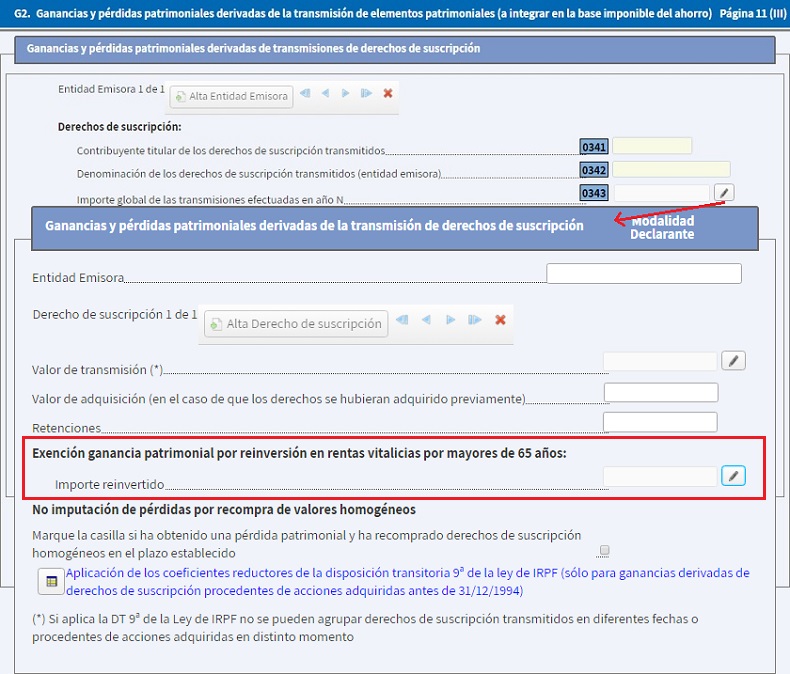Click the Entidad Emisora text field
The image size is (790, 674).
click(644, 274)
